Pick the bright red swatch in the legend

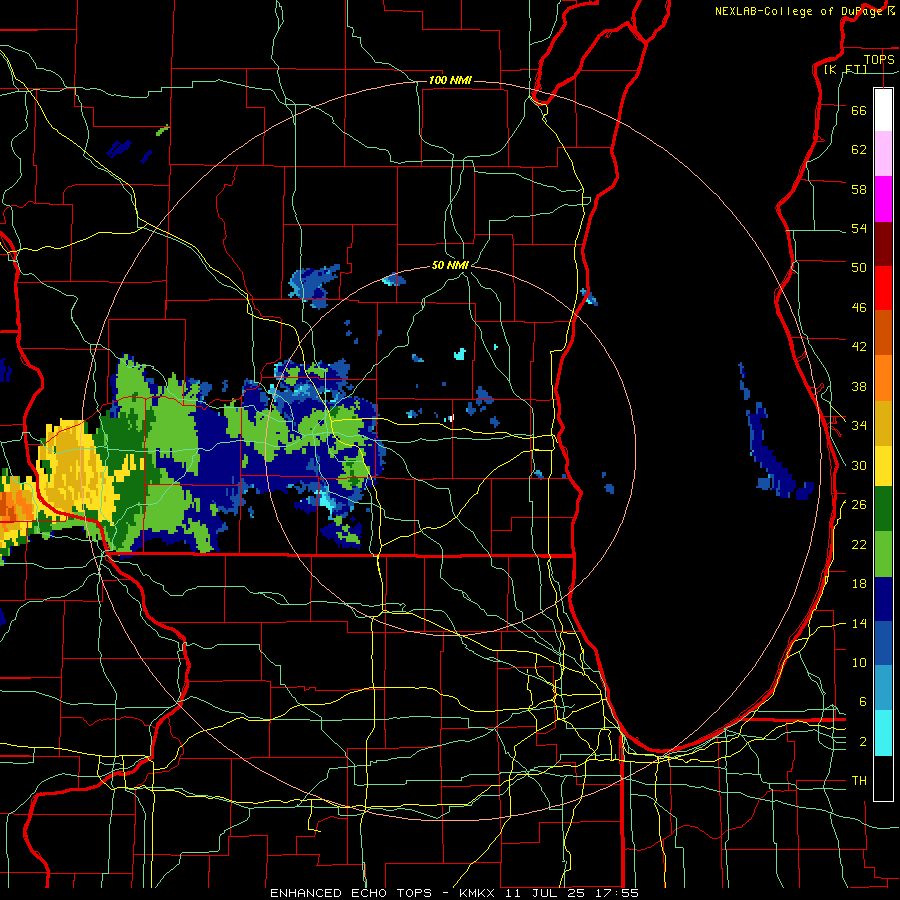[x=883, y=289]
